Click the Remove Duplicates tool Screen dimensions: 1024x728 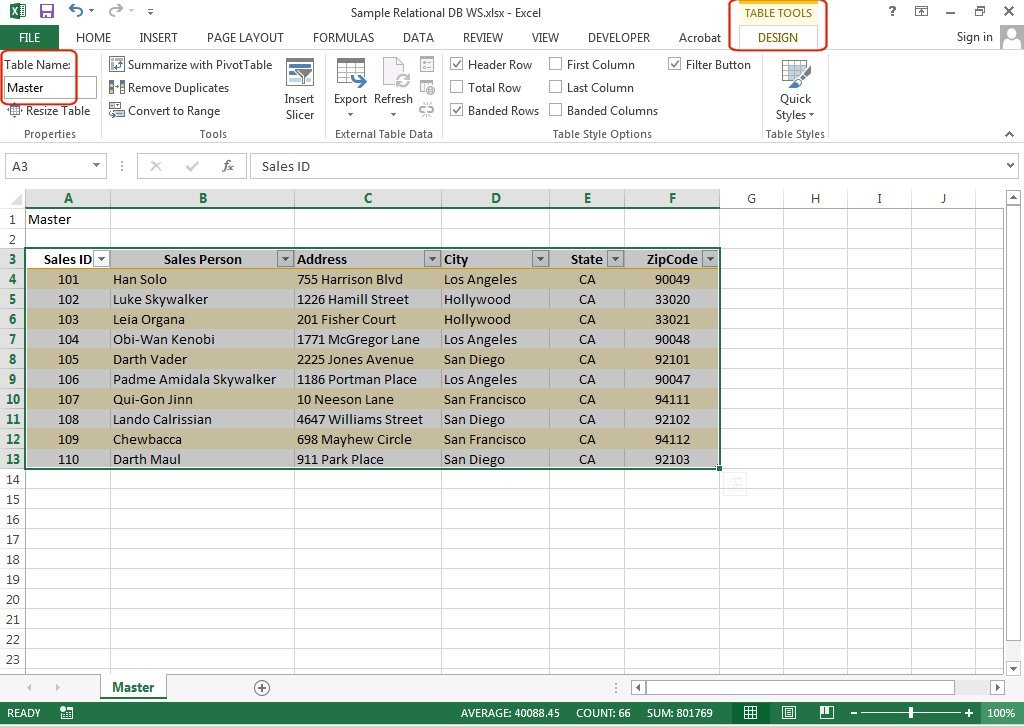coord(168,87)
